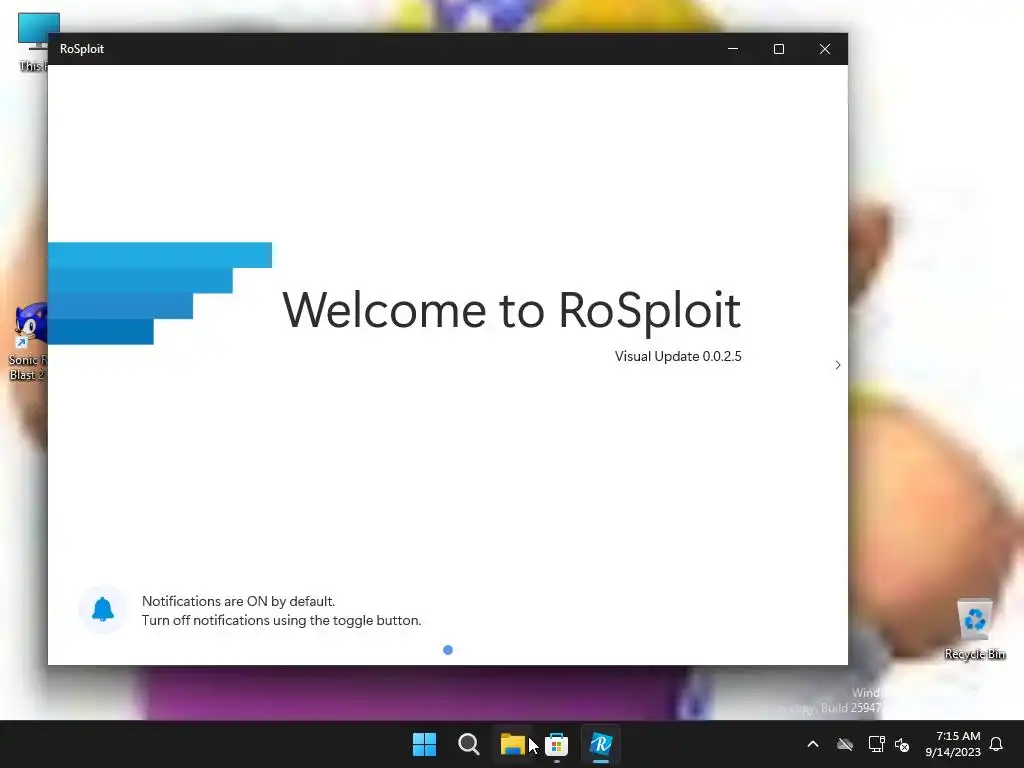Open network status tray icon

[x=876, y=744]
